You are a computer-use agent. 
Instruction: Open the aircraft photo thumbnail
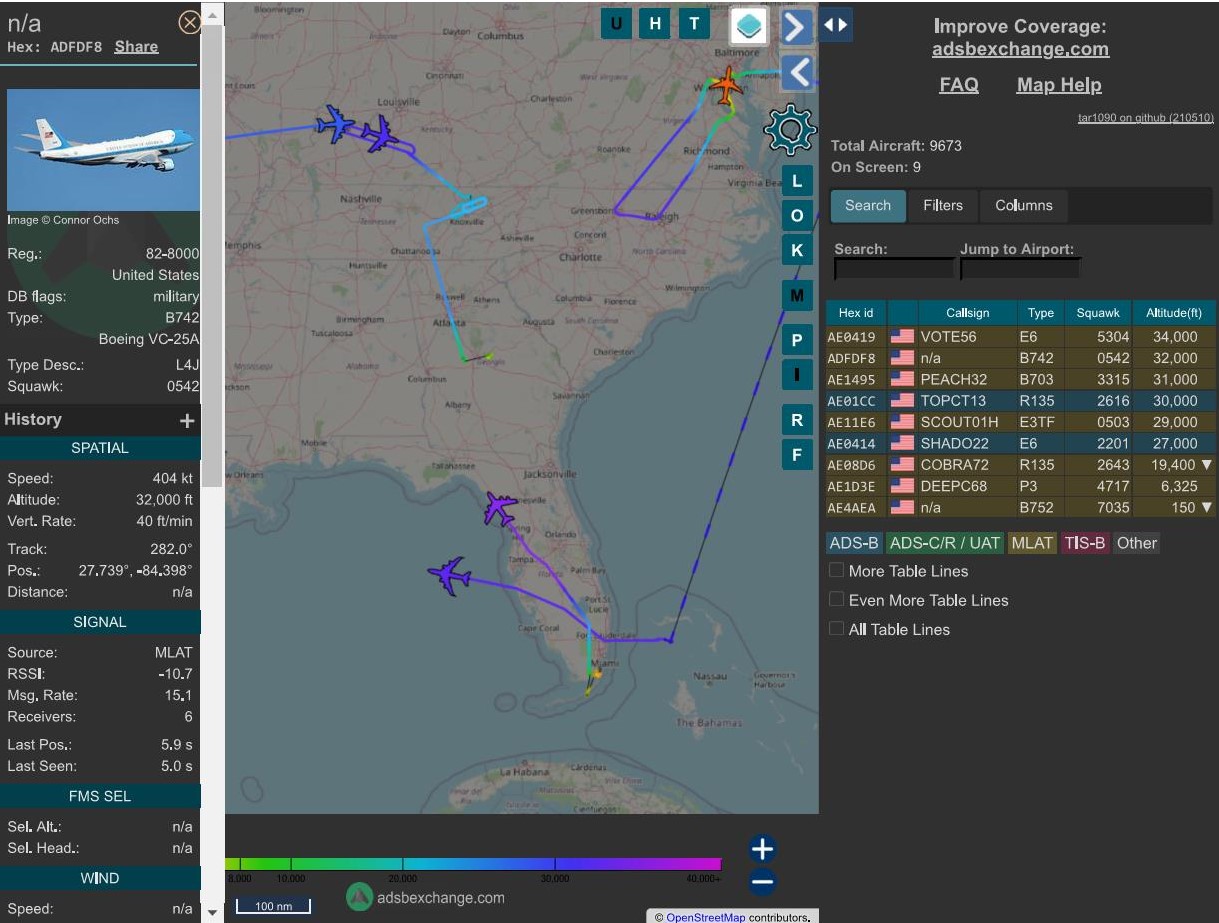pos(104,150)
